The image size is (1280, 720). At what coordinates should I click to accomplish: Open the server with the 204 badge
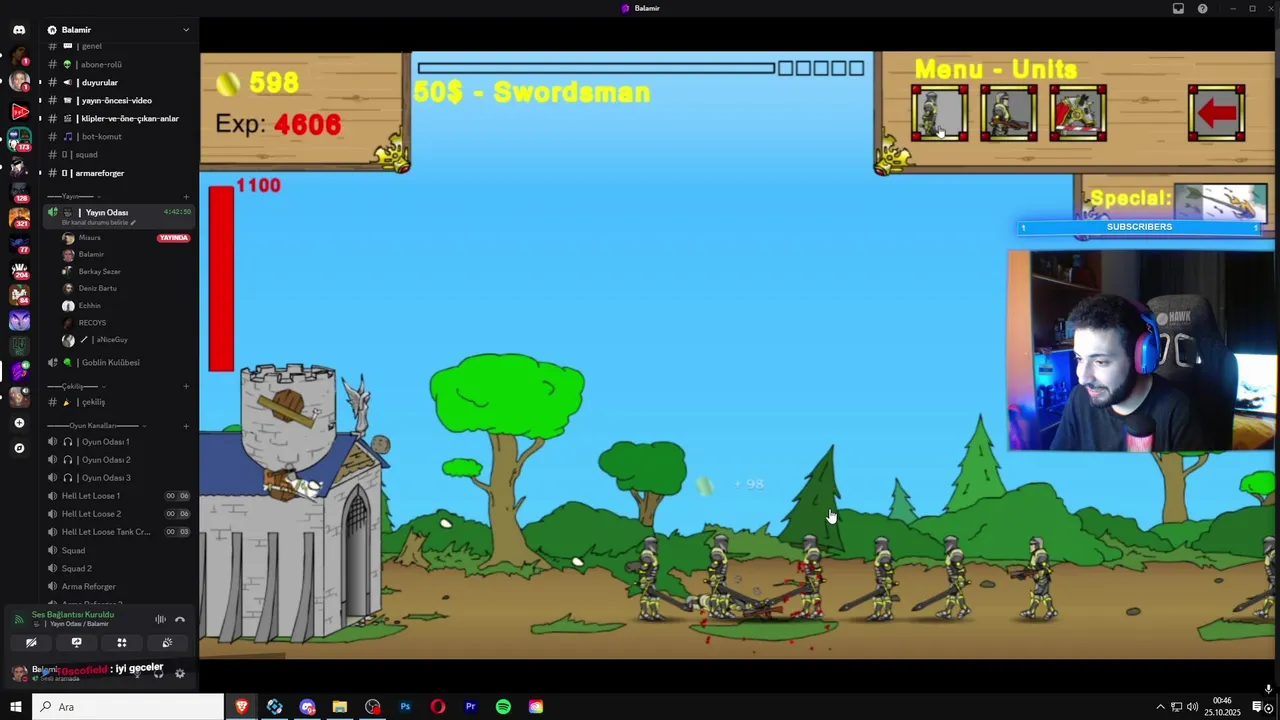point(19,269)
